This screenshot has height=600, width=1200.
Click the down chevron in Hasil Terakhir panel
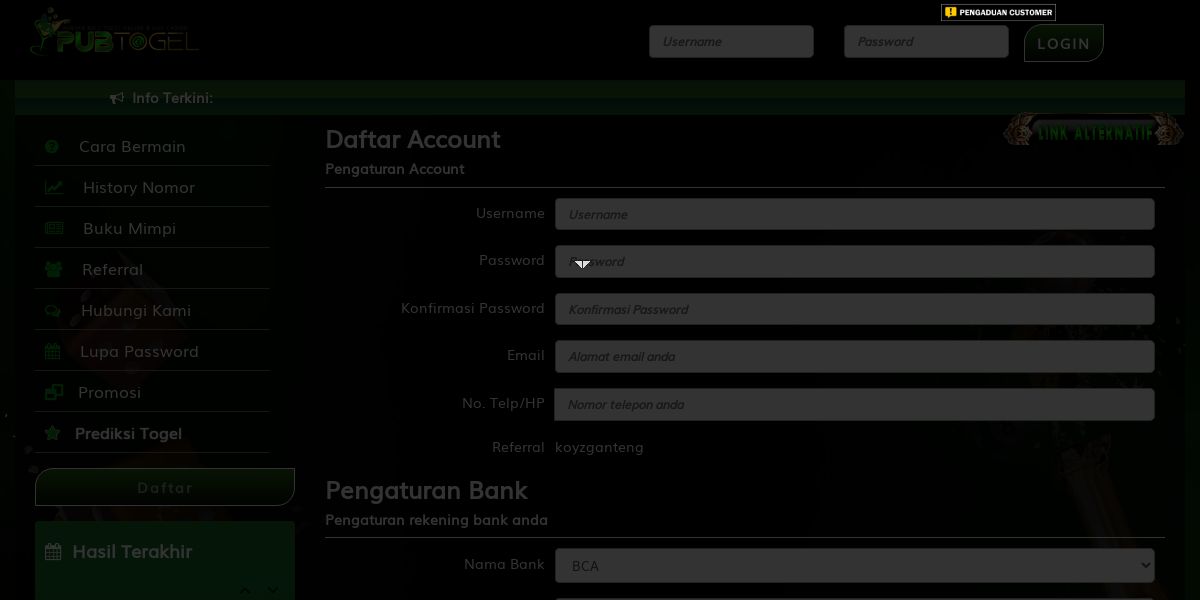272,591
